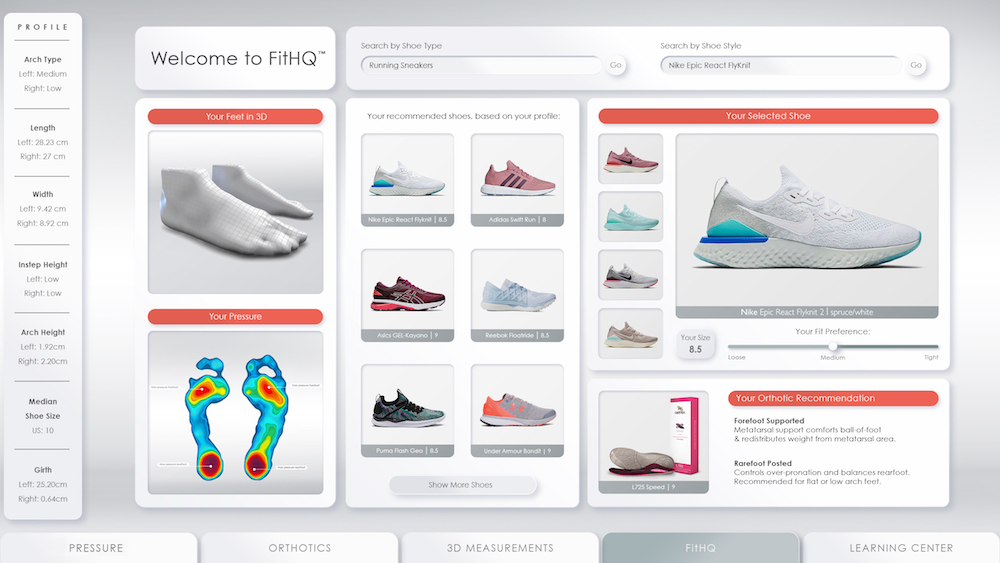
Task: Click Your Orthotic Recommendation header
Action: tap(833, 398)
